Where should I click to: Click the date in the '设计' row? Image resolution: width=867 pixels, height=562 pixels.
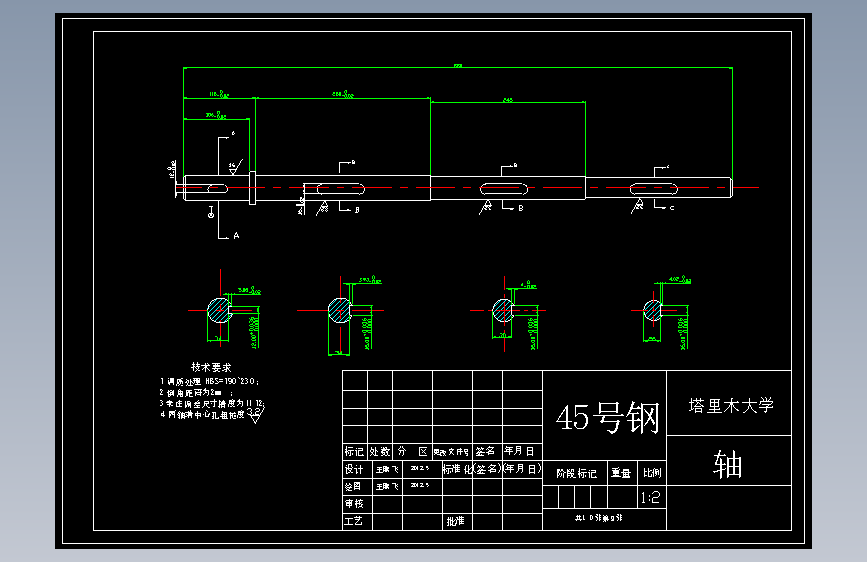click(x=420, y=468)
